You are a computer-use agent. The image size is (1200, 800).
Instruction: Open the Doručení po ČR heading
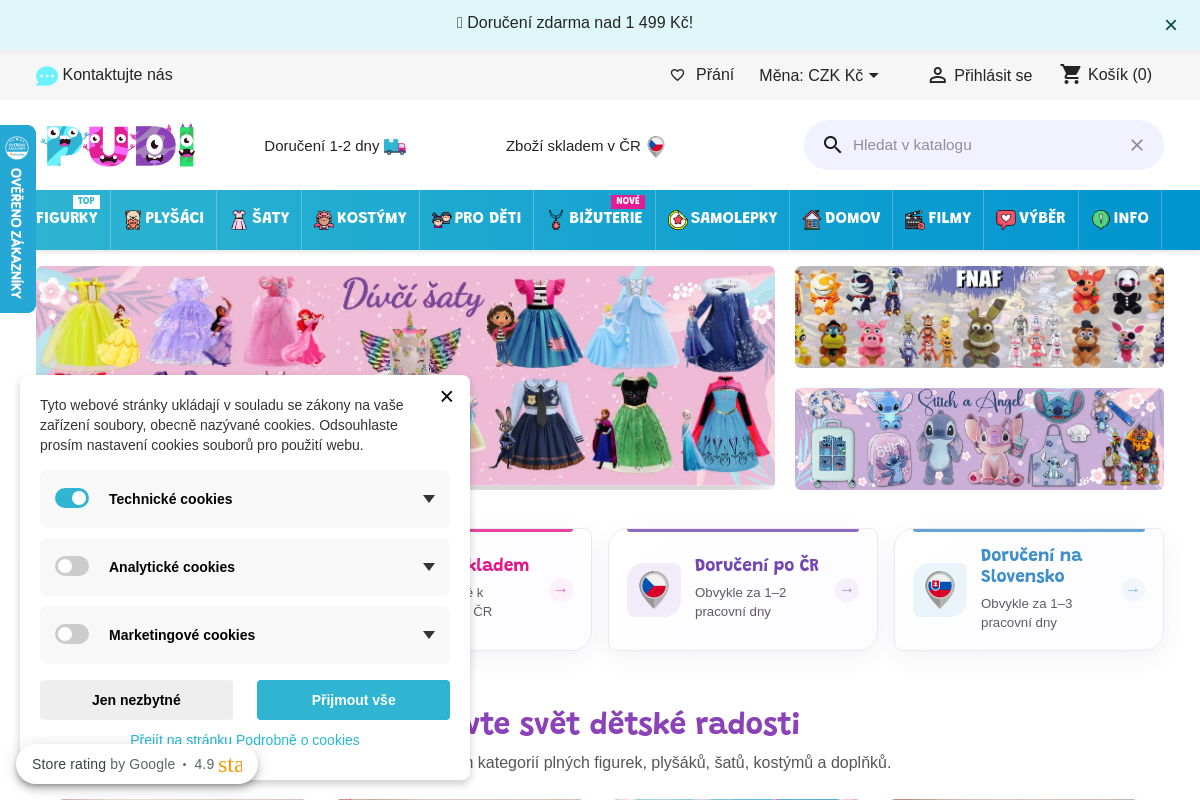point(757,565)
